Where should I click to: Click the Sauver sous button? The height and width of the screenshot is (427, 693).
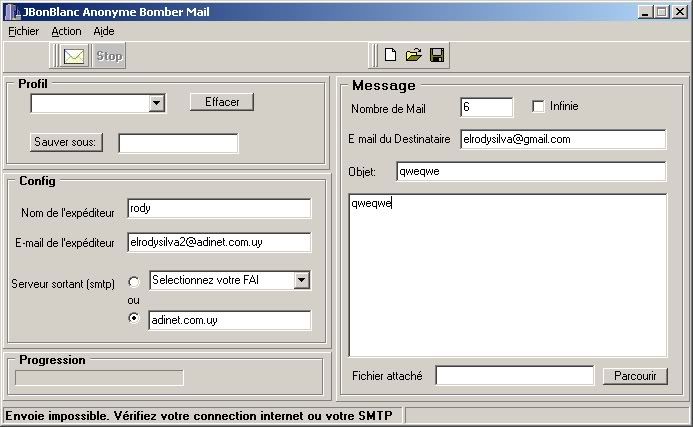[x=66, y=142]
